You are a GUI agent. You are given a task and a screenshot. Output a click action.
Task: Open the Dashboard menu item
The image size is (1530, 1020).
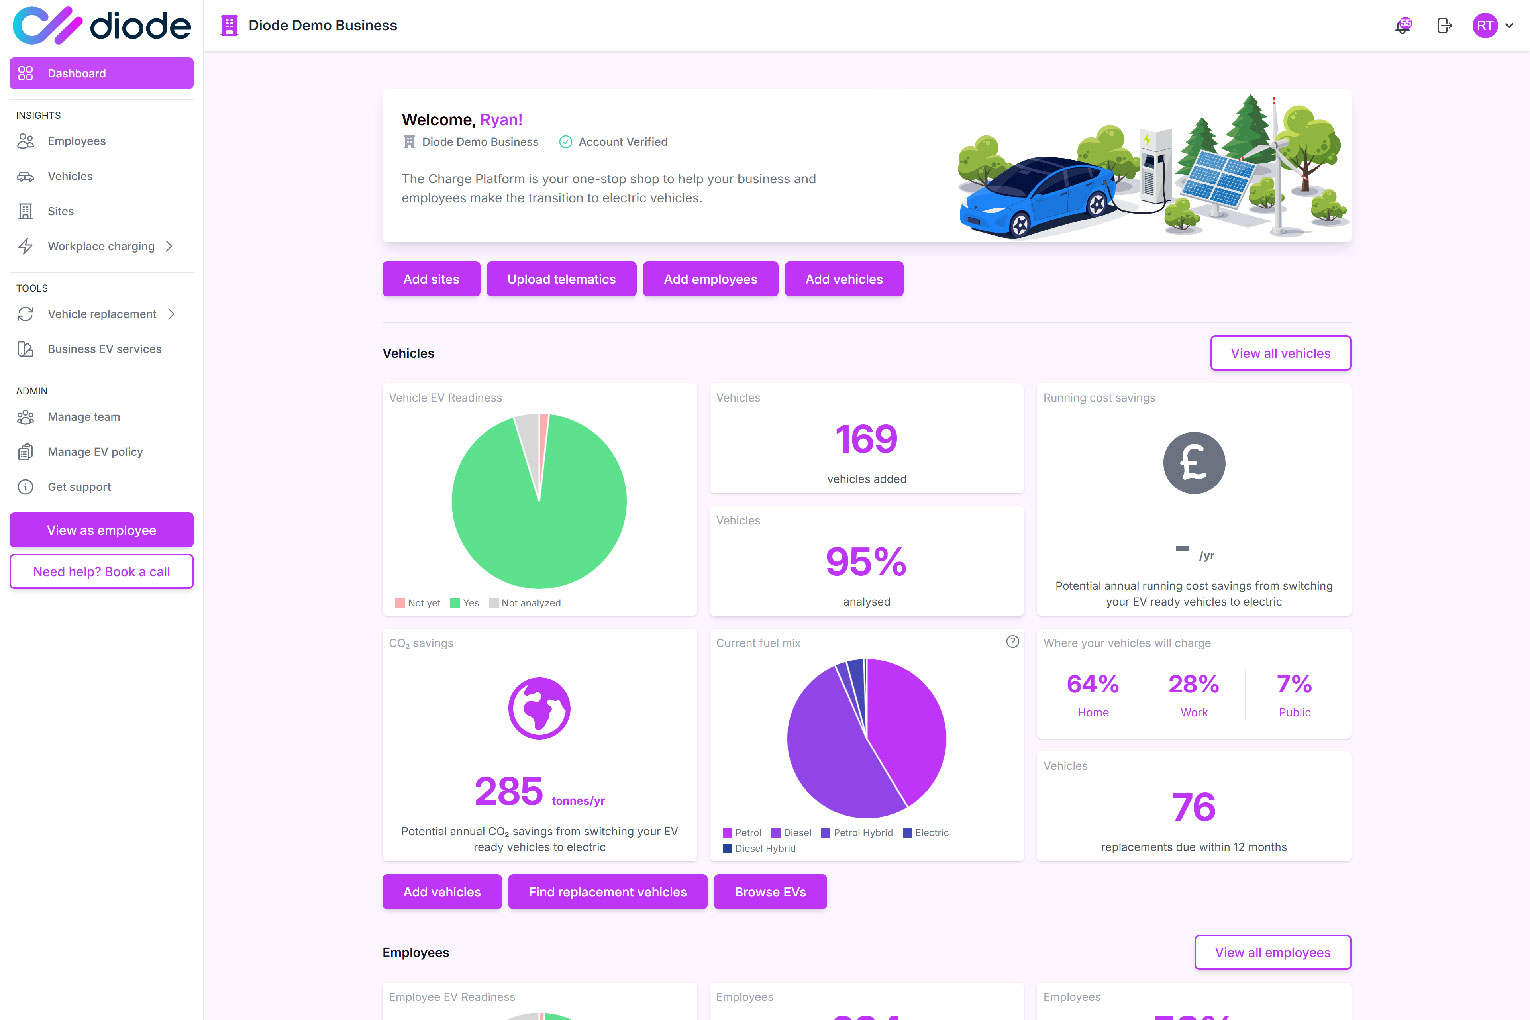[x=102, y=73]
